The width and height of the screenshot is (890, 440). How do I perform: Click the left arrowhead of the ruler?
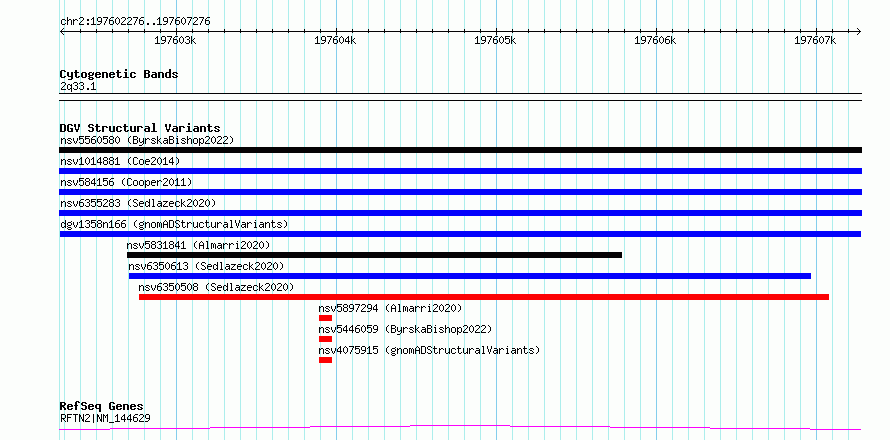(x=62, y=31)
